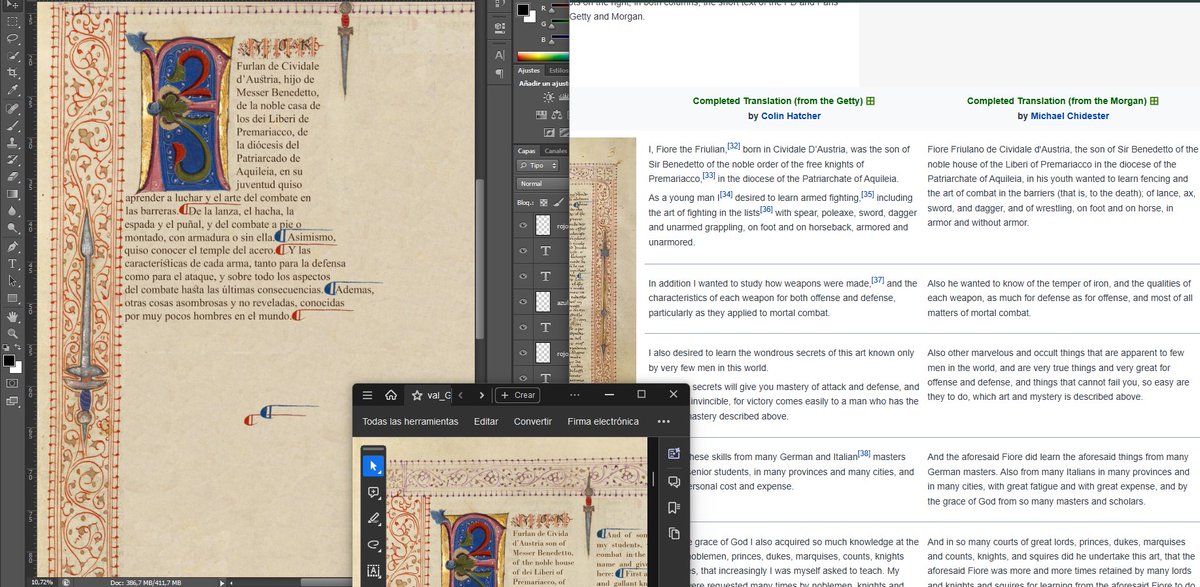Viewport: 1200px width, 587px height.
Task: Toggle Quick Mask mode in Photoshop
Action: click(13, 382)
